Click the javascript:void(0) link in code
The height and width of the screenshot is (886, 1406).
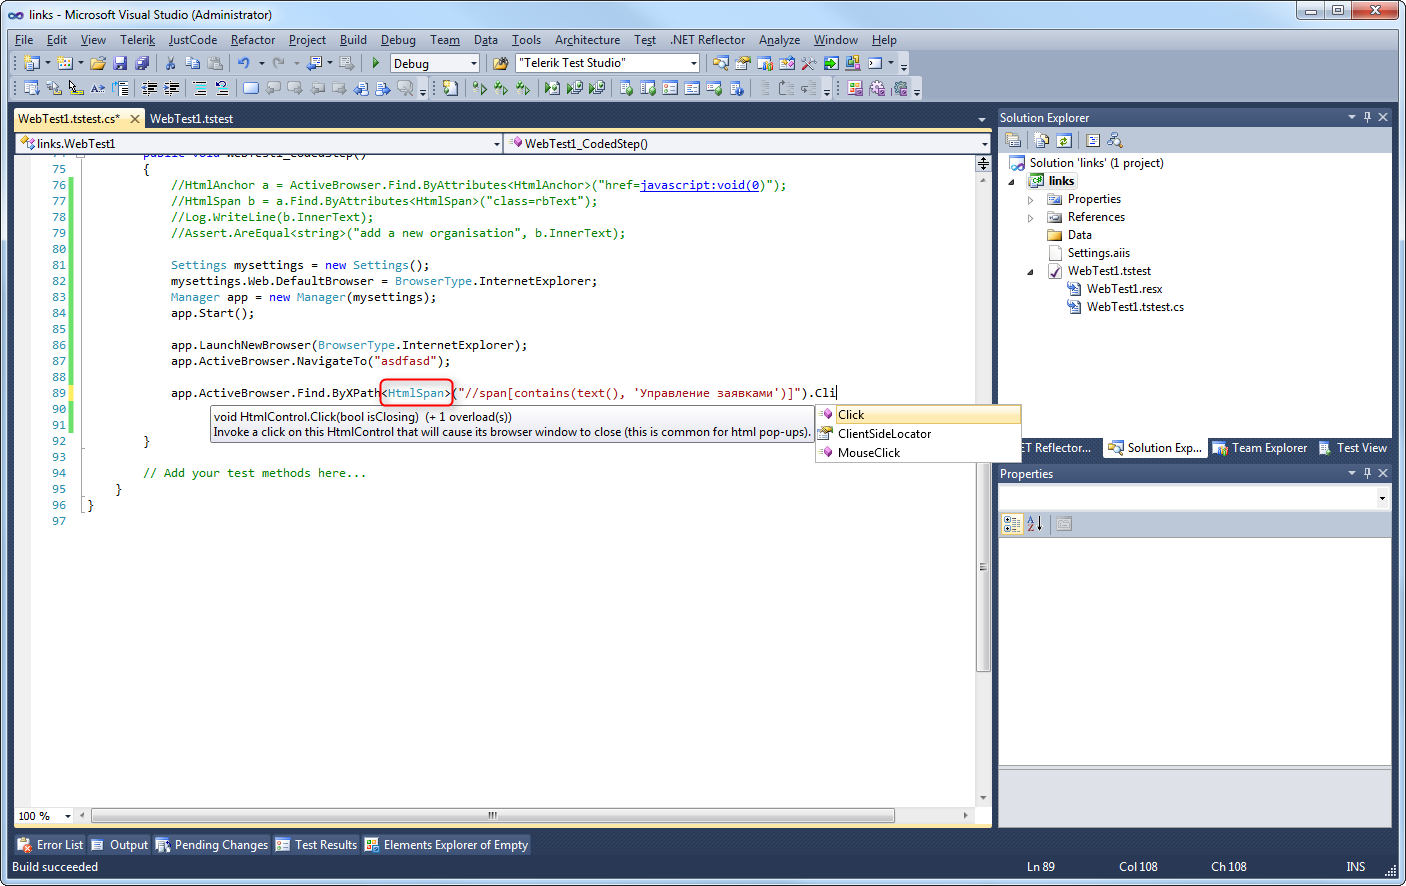pos(700,185)
